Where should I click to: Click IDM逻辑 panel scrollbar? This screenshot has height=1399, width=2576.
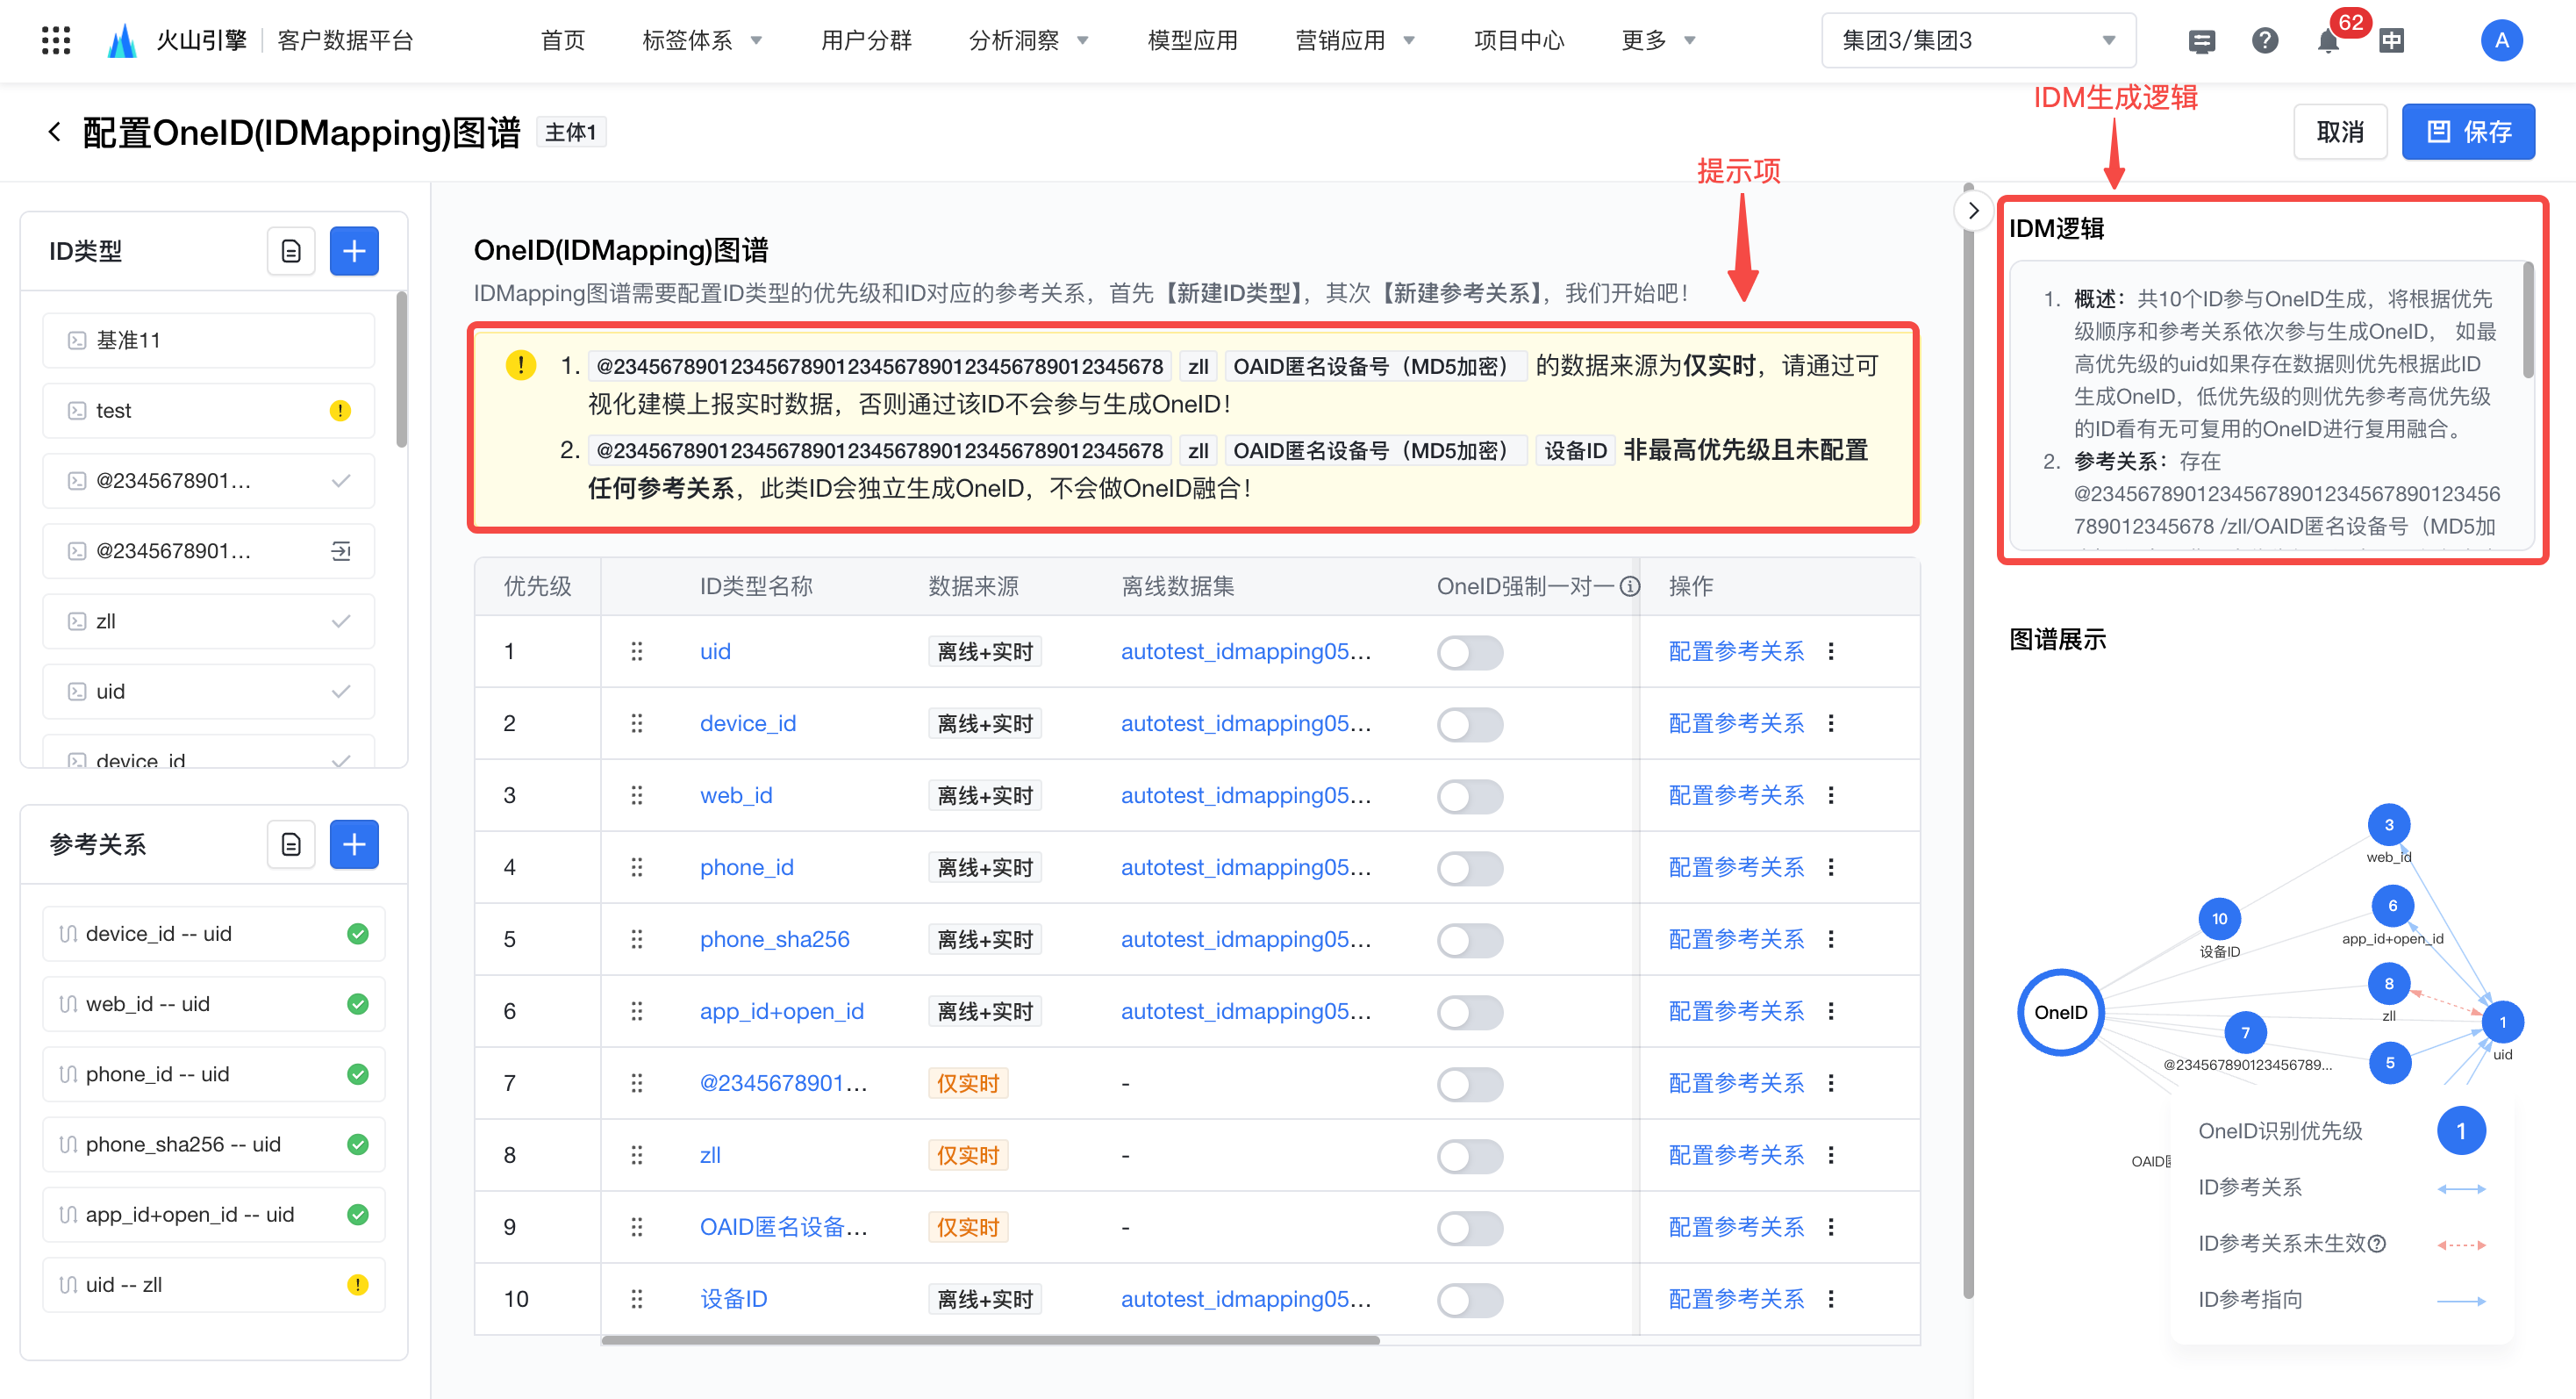pyautogui.click(x=2529, y=320)
